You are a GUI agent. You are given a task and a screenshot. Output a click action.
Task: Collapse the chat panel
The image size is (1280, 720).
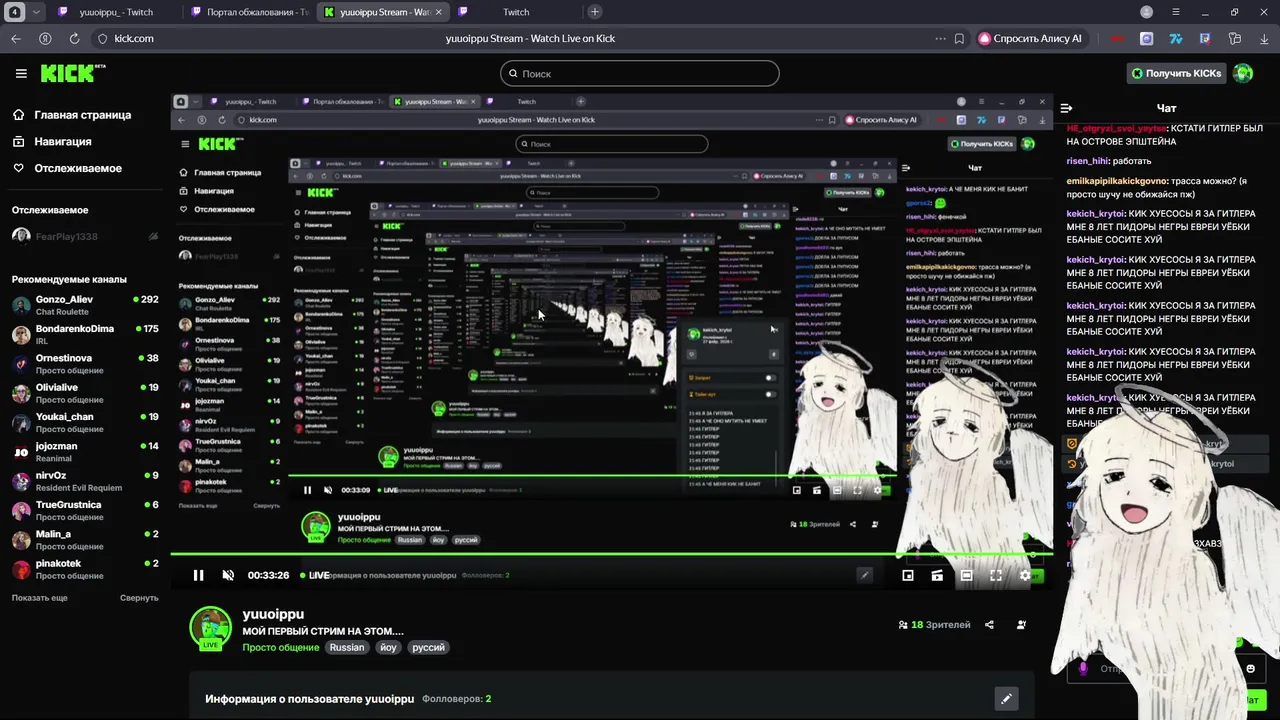(x=1066, y=108)
